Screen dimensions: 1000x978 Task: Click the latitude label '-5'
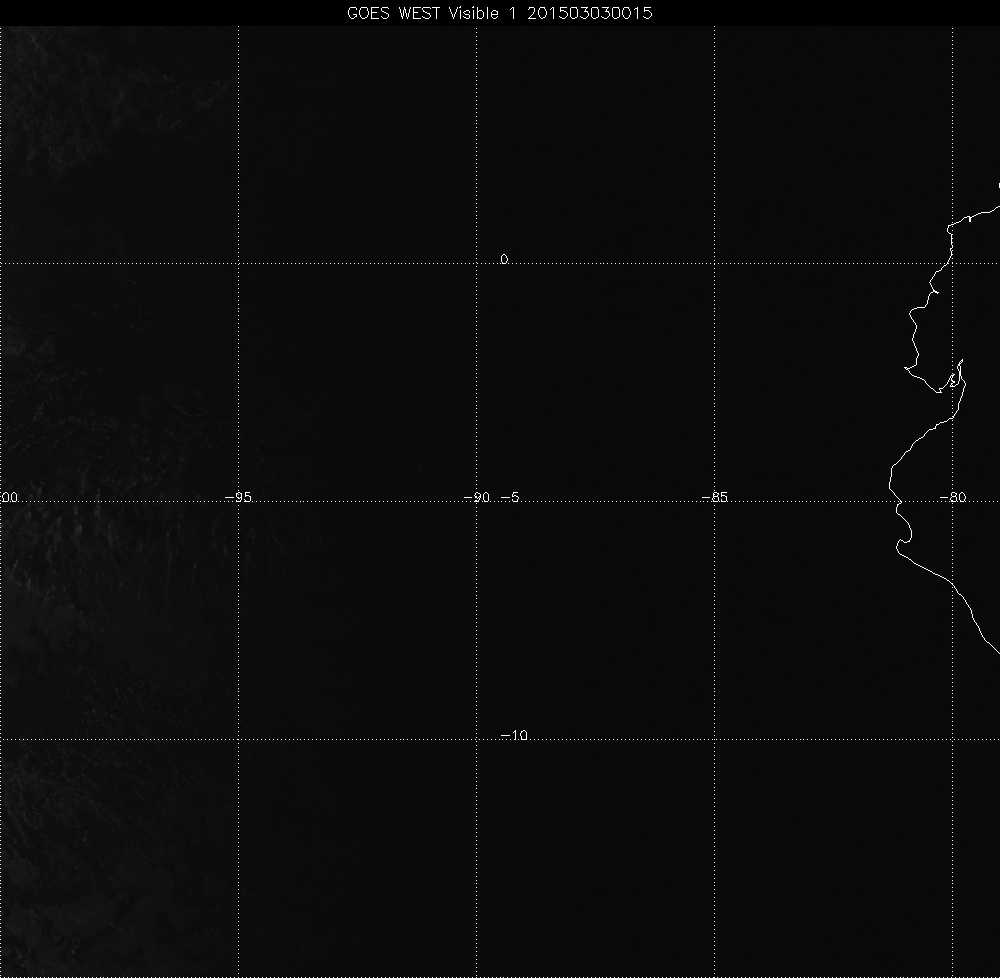[x=510, y=497]
